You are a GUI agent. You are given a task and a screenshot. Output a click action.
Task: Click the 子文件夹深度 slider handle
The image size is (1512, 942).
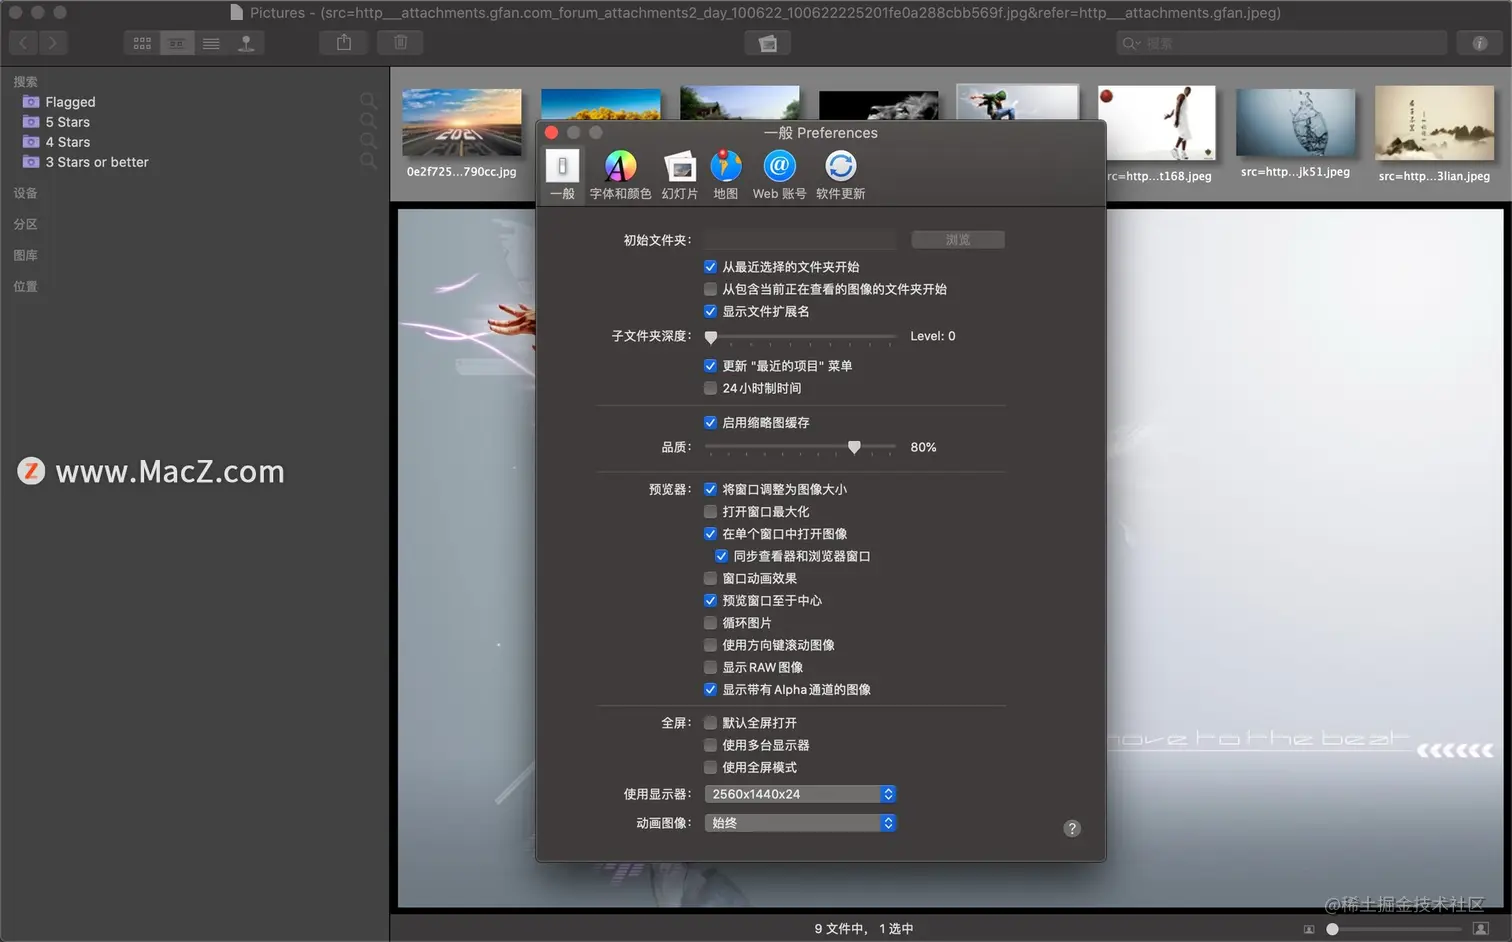[711, 337]
